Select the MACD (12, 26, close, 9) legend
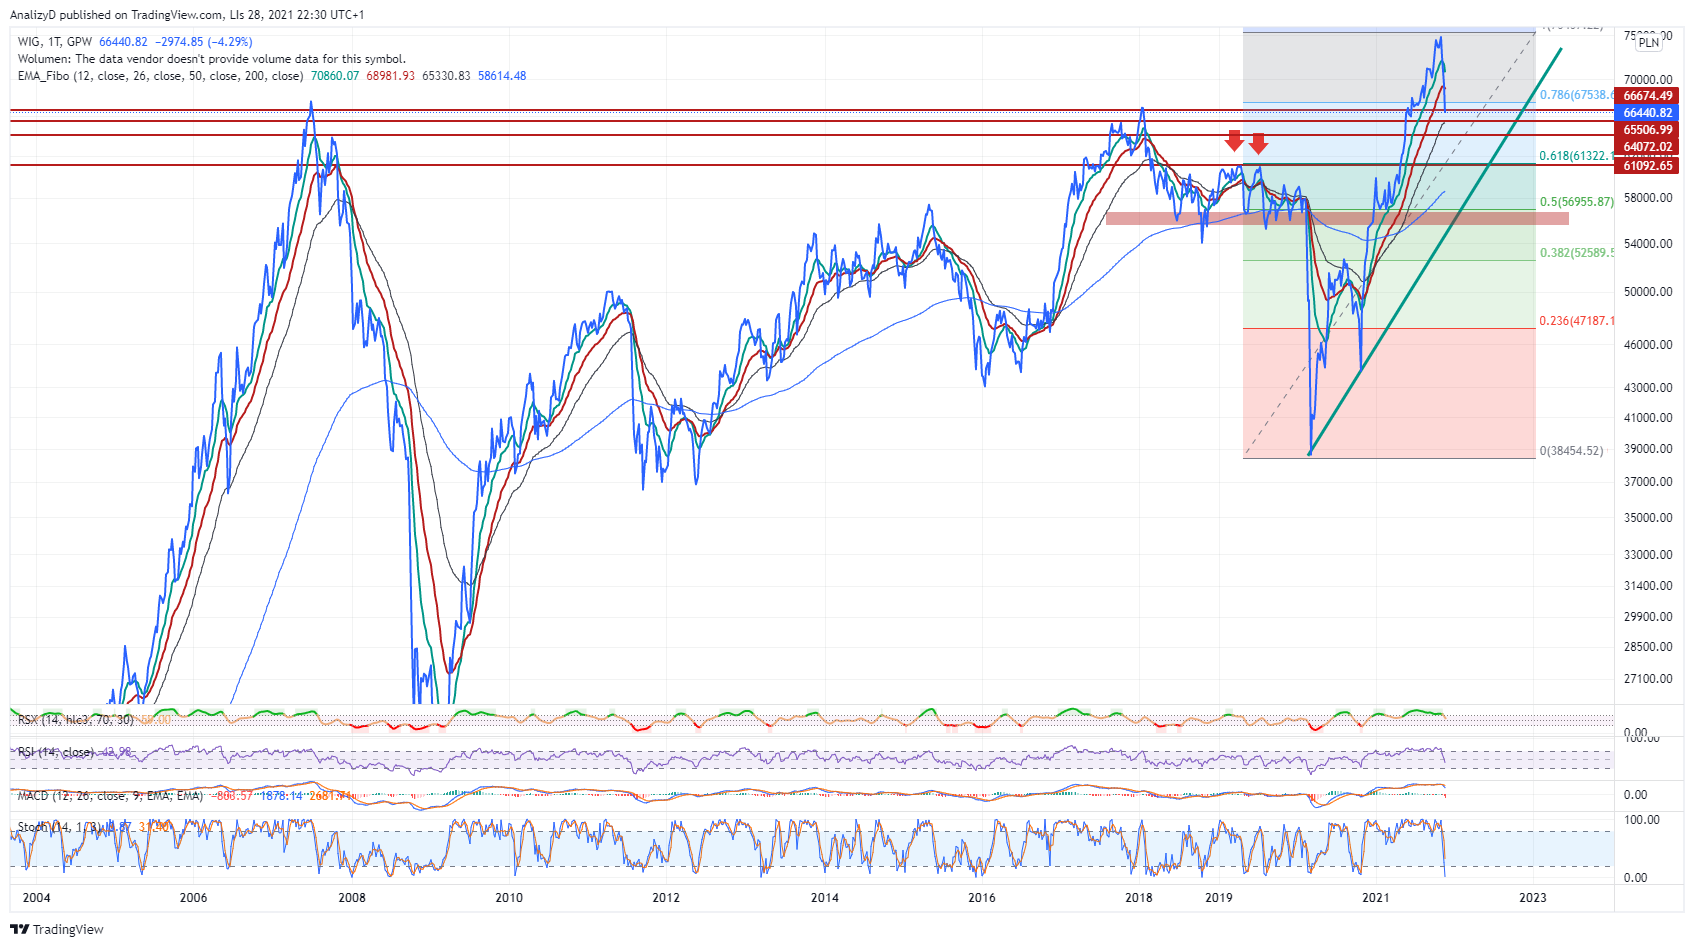 click(x=110, y=796)
